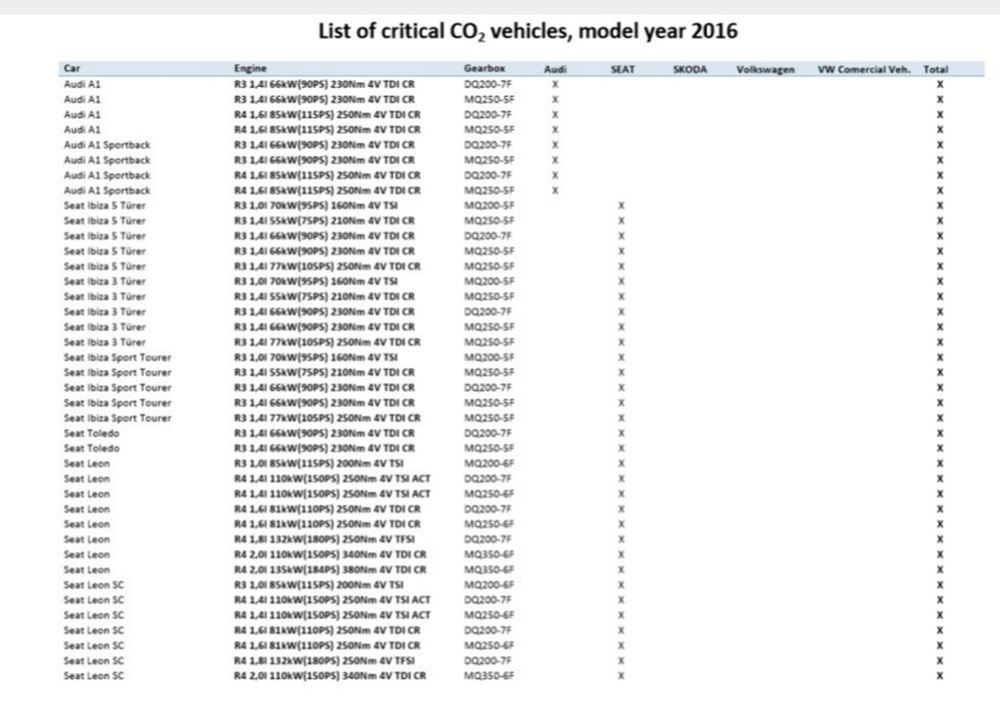
Task: Select the 77kW(105PS) engine cell for Seat Ibiza 5 Türer
Action: point(327,266)
